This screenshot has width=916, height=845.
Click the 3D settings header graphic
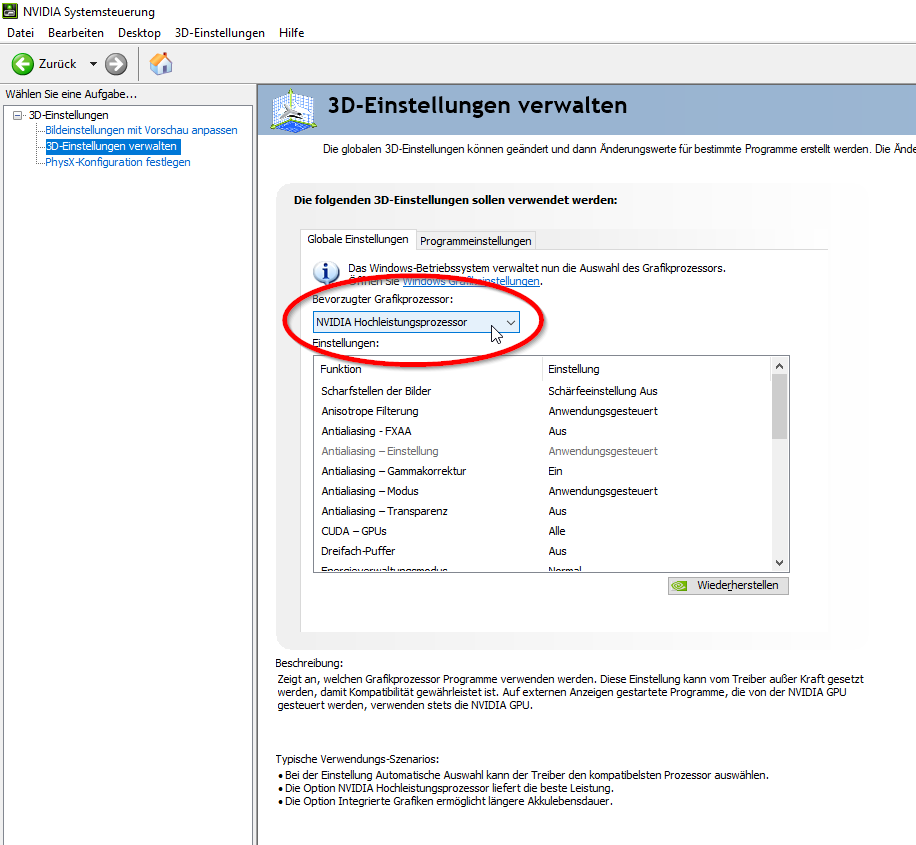coord(293,109)
